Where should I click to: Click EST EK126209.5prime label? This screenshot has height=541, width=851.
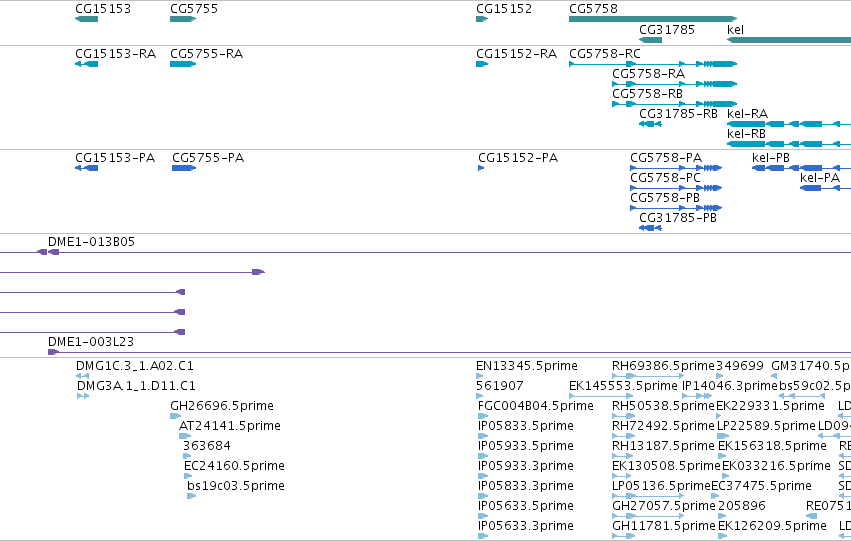(x=772, y=526)
